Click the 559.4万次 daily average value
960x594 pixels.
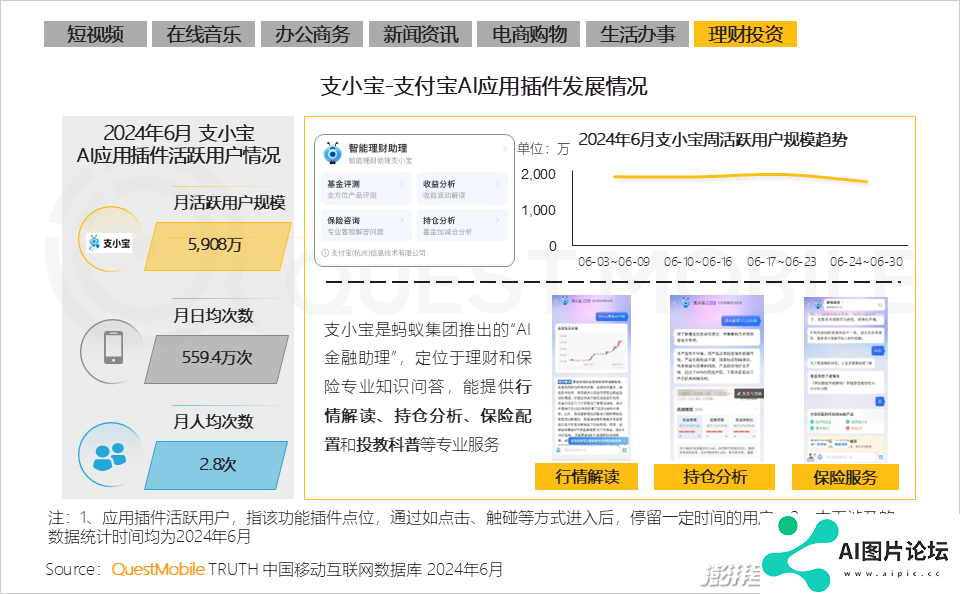pos(217,358)
